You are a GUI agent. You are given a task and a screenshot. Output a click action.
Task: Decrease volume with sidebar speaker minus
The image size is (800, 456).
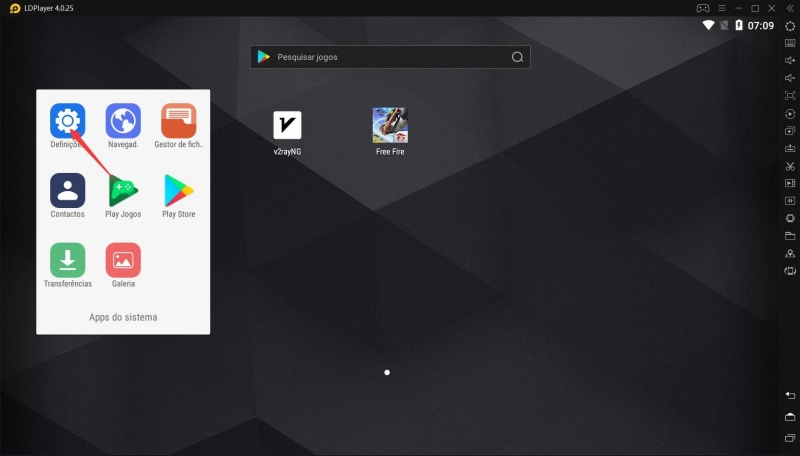click(x=790, y=78)
